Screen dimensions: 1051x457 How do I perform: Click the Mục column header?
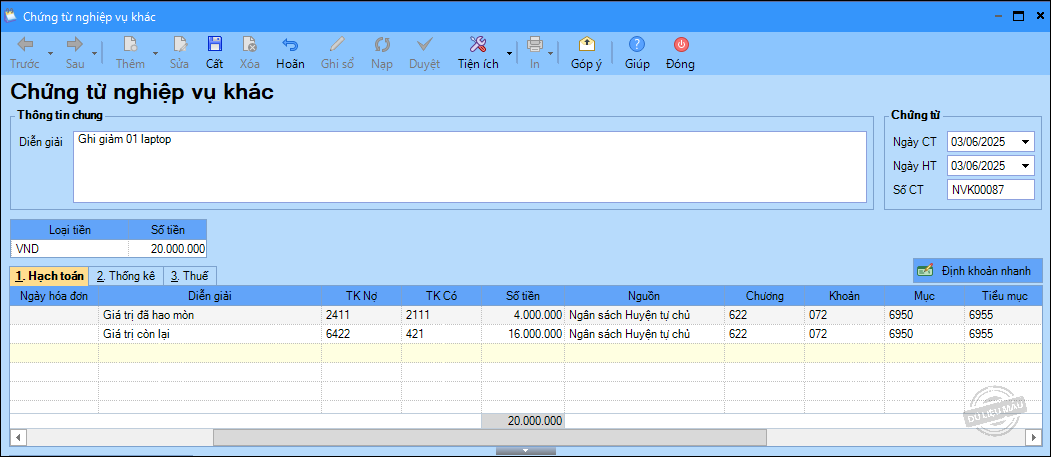pyautogui.click(x=924, y=296)
